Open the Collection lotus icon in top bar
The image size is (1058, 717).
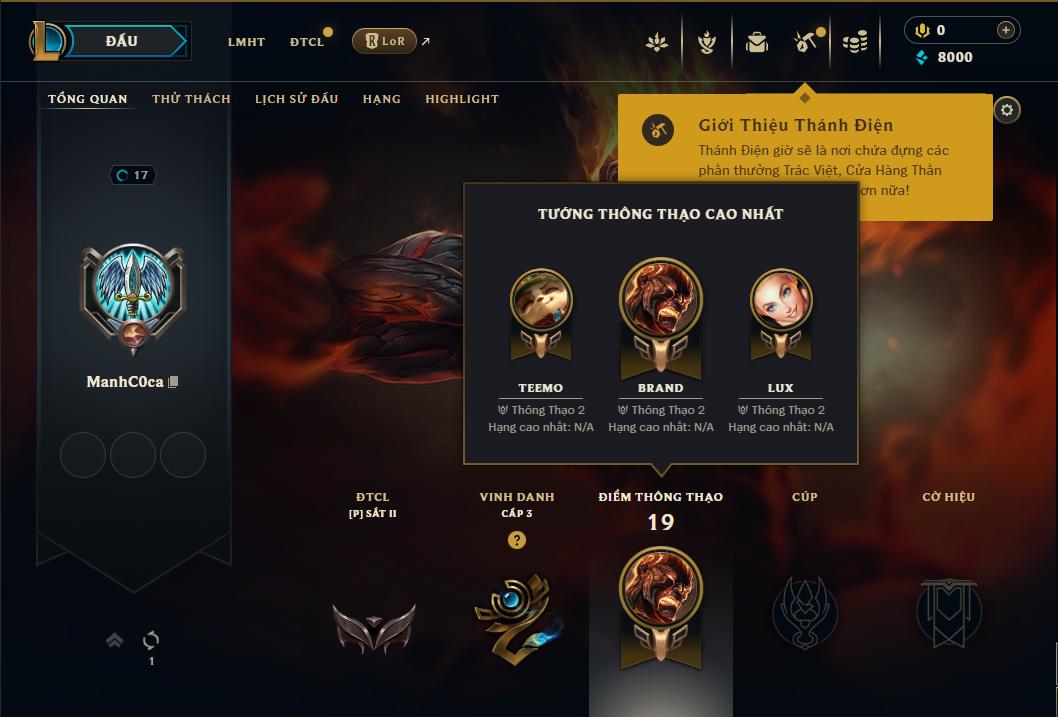(x=657, y=42)
